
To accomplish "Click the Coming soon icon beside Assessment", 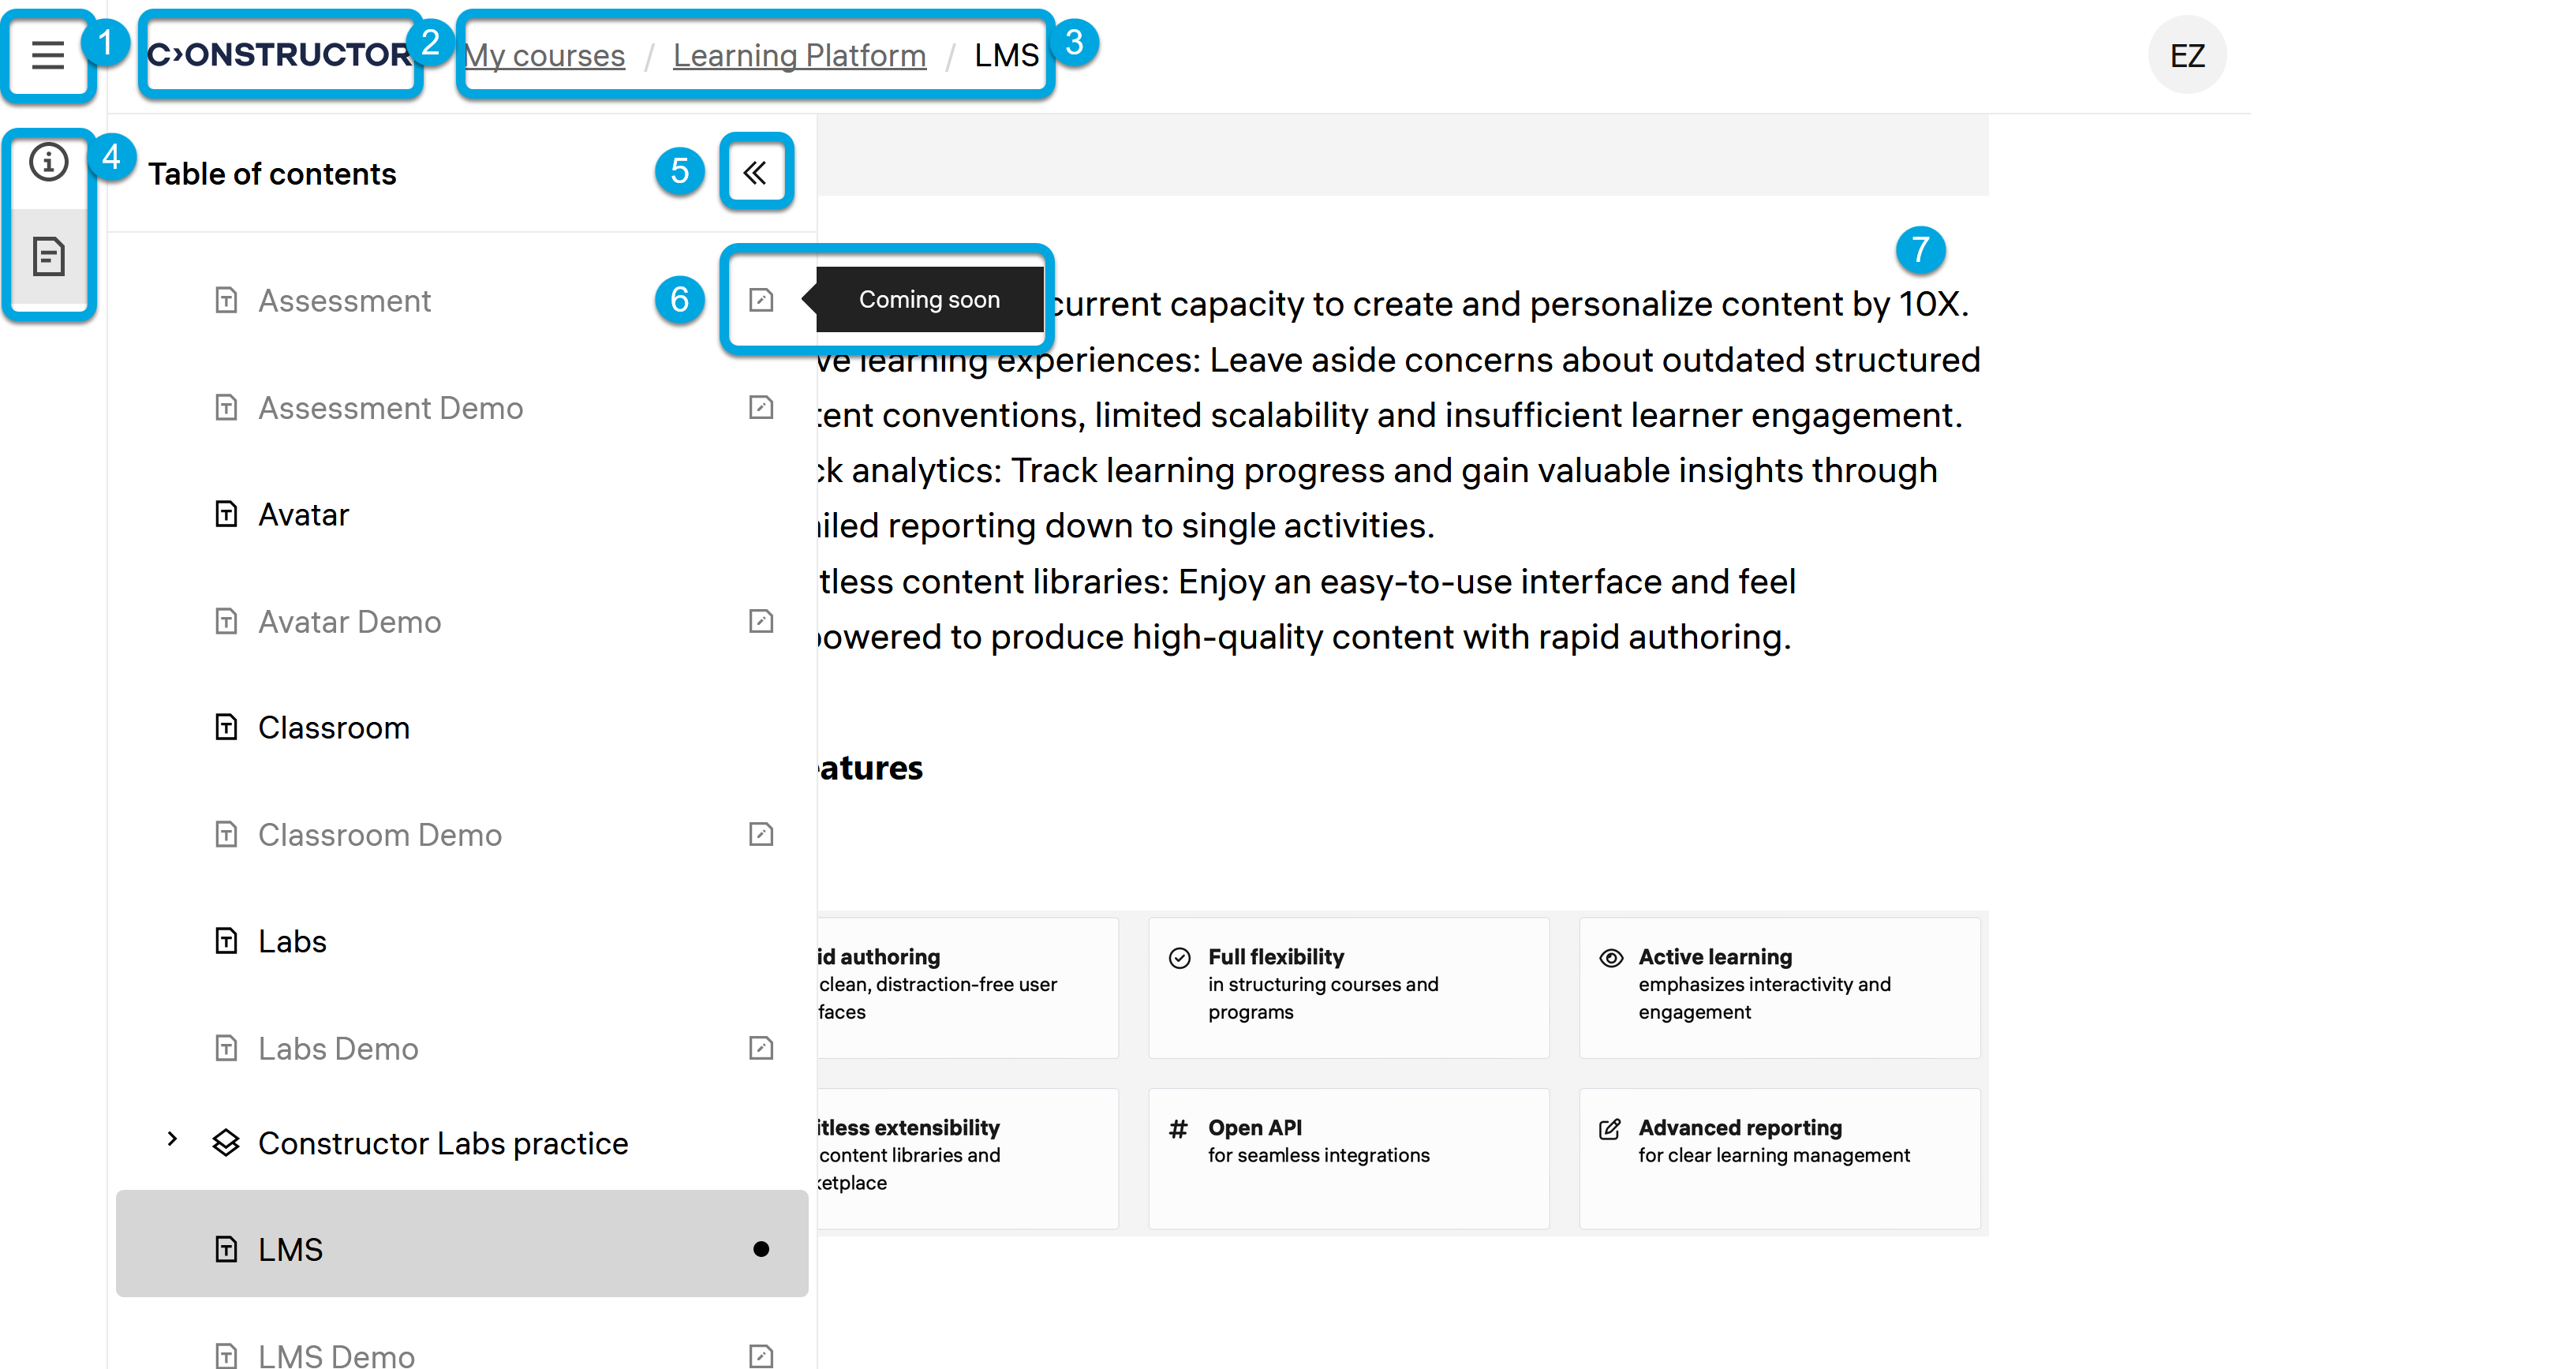I will click(x=761, y=300).
